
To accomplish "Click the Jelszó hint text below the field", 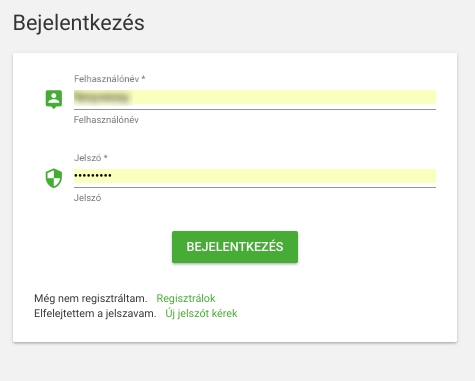I will [x=87, y=198].
